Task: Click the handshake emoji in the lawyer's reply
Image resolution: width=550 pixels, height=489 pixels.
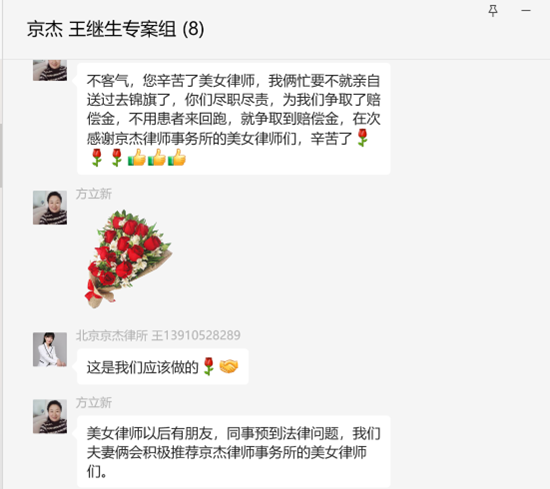Action: coord(229,367)
